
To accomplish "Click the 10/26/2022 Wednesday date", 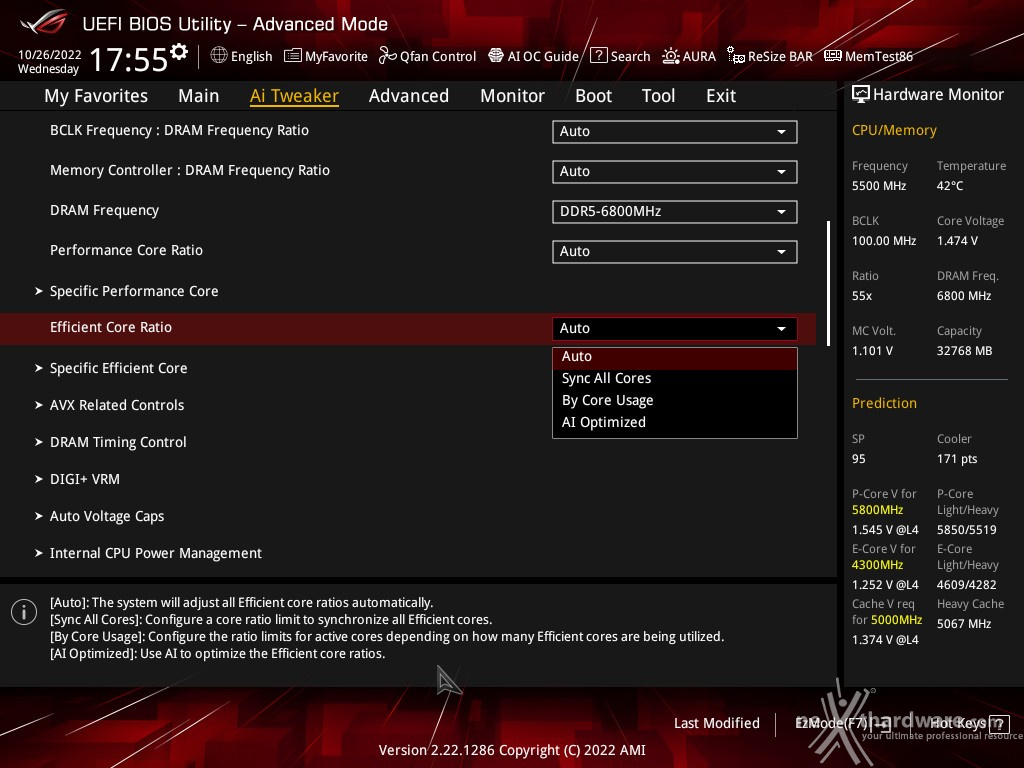I will (x=50, y=61).
